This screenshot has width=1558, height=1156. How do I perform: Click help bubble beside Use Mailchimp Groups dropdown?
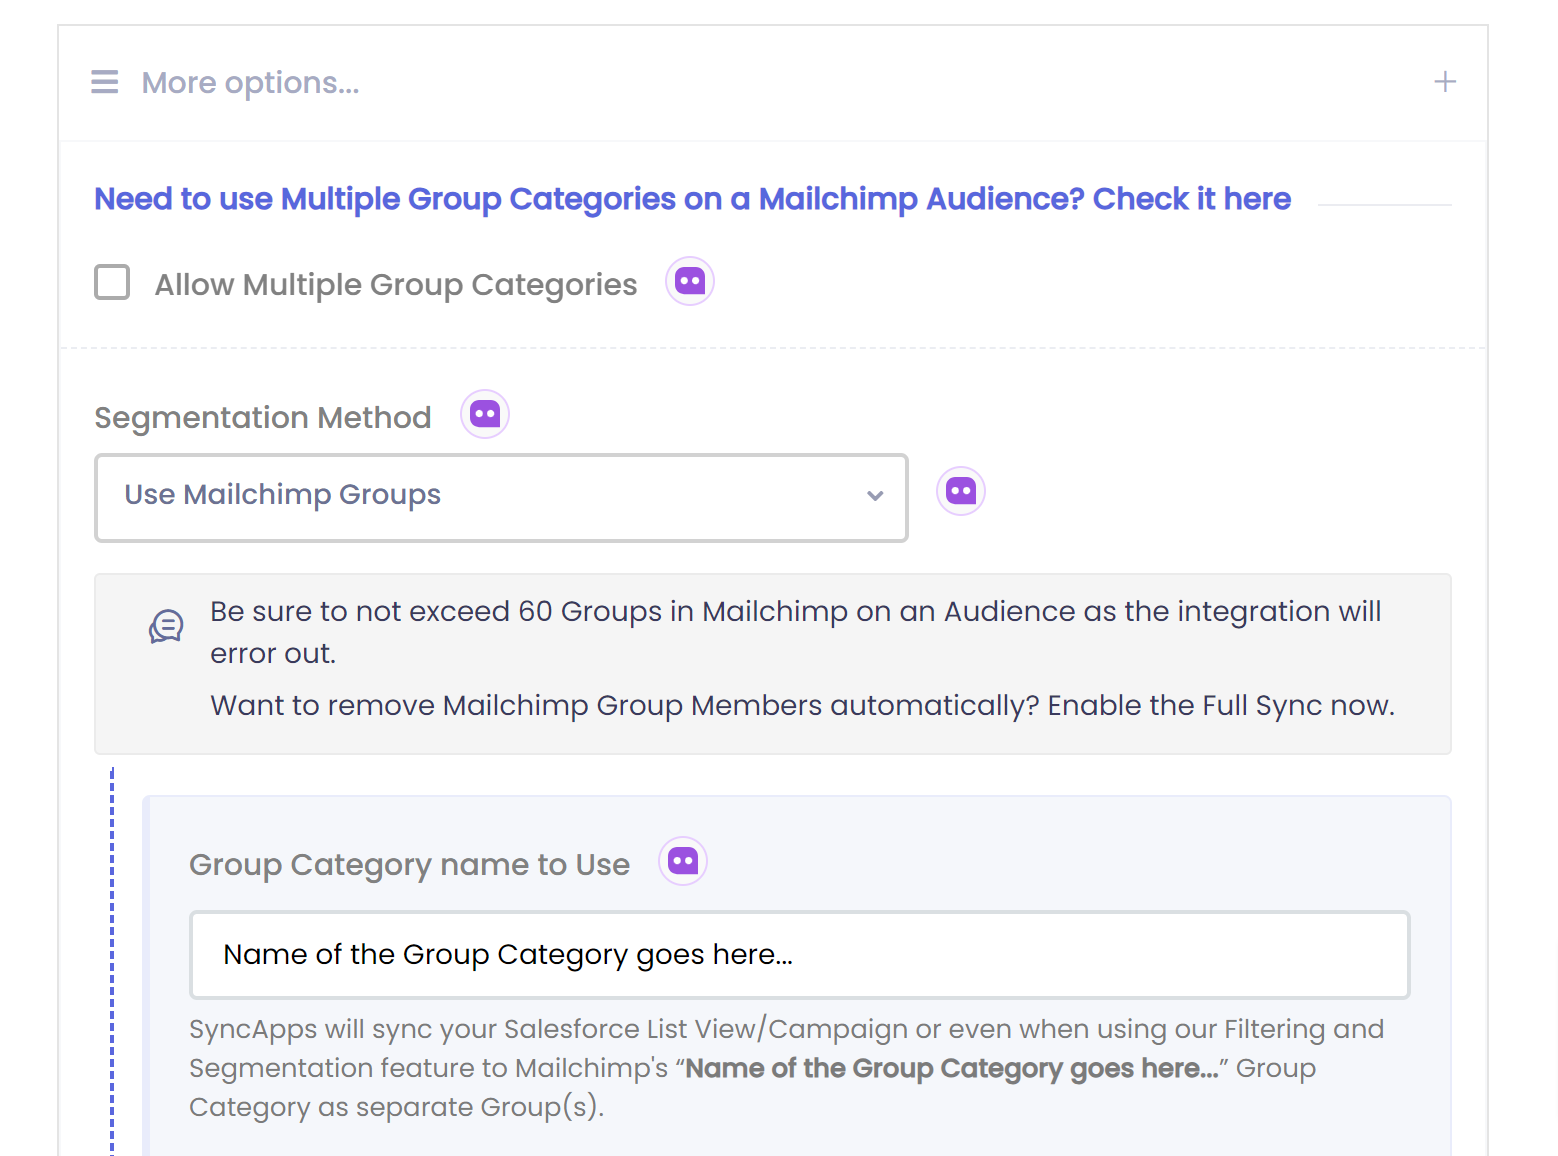click(x=961, y=491)
